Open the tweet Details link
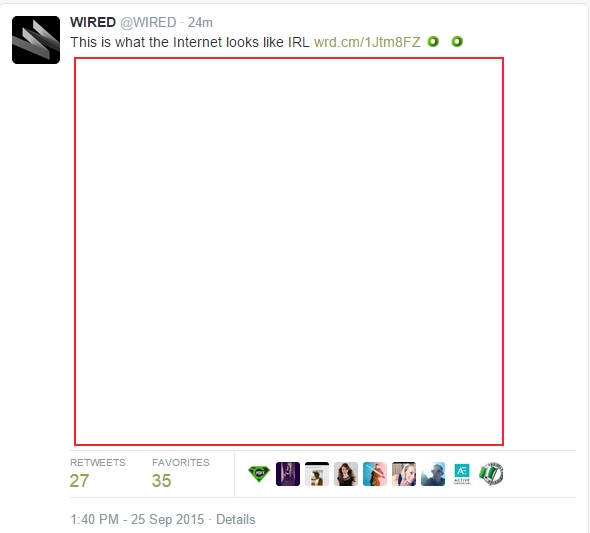The image size is (590, 533). pos(236,519)
